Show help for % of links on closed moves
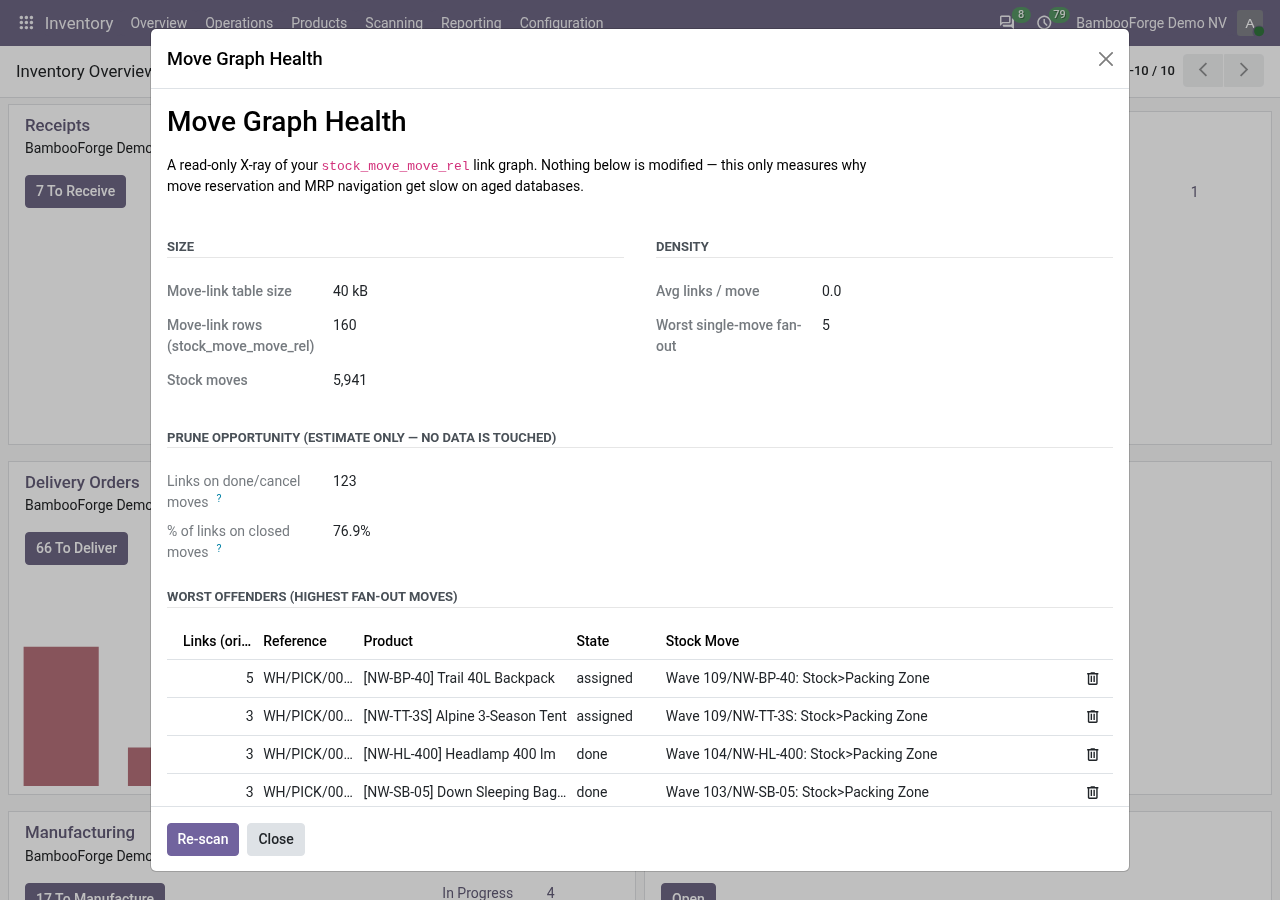The width and height of the screenshot is (1280, 900). click(219, 548)
